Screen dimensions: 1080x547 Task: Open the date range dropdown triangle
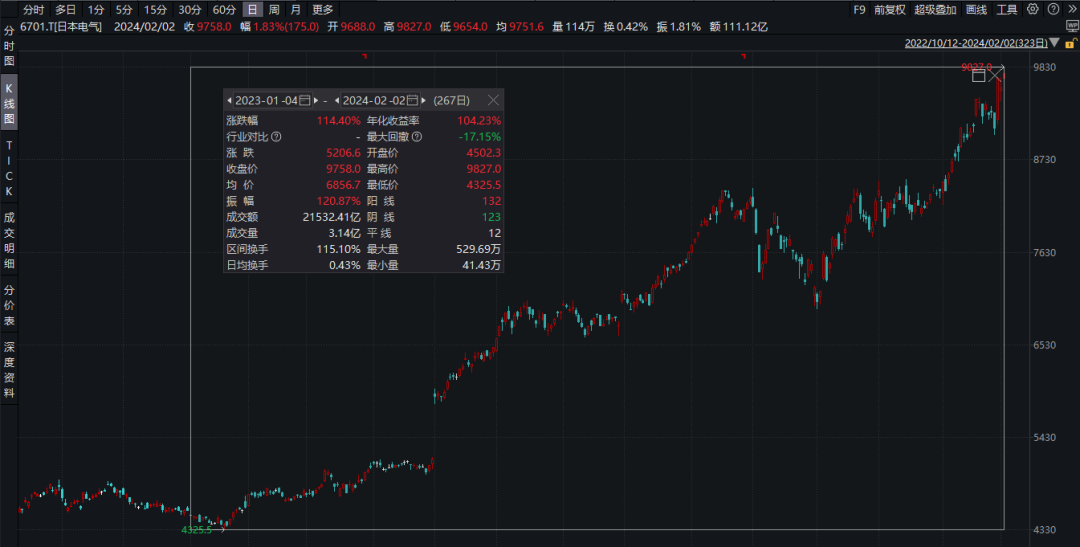(1053, 44)
